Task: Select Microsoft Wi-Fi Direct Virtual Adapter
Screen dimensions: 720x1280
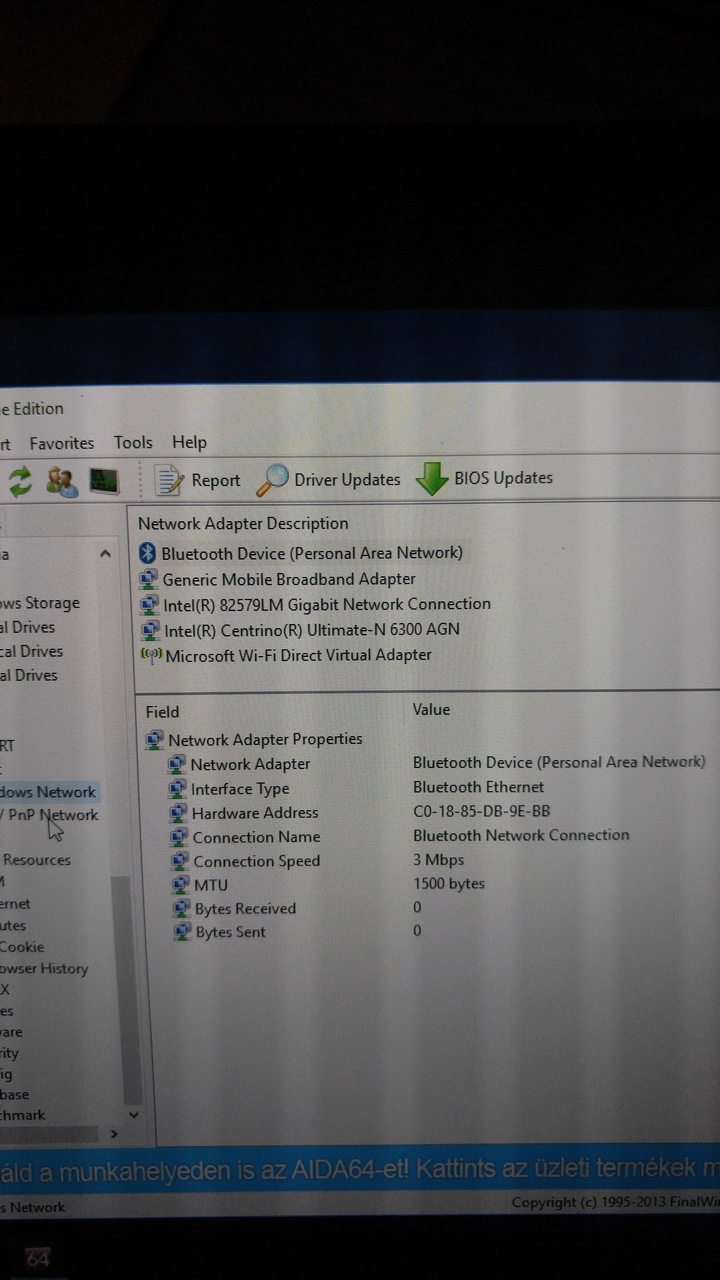Action: pos(286,655)
